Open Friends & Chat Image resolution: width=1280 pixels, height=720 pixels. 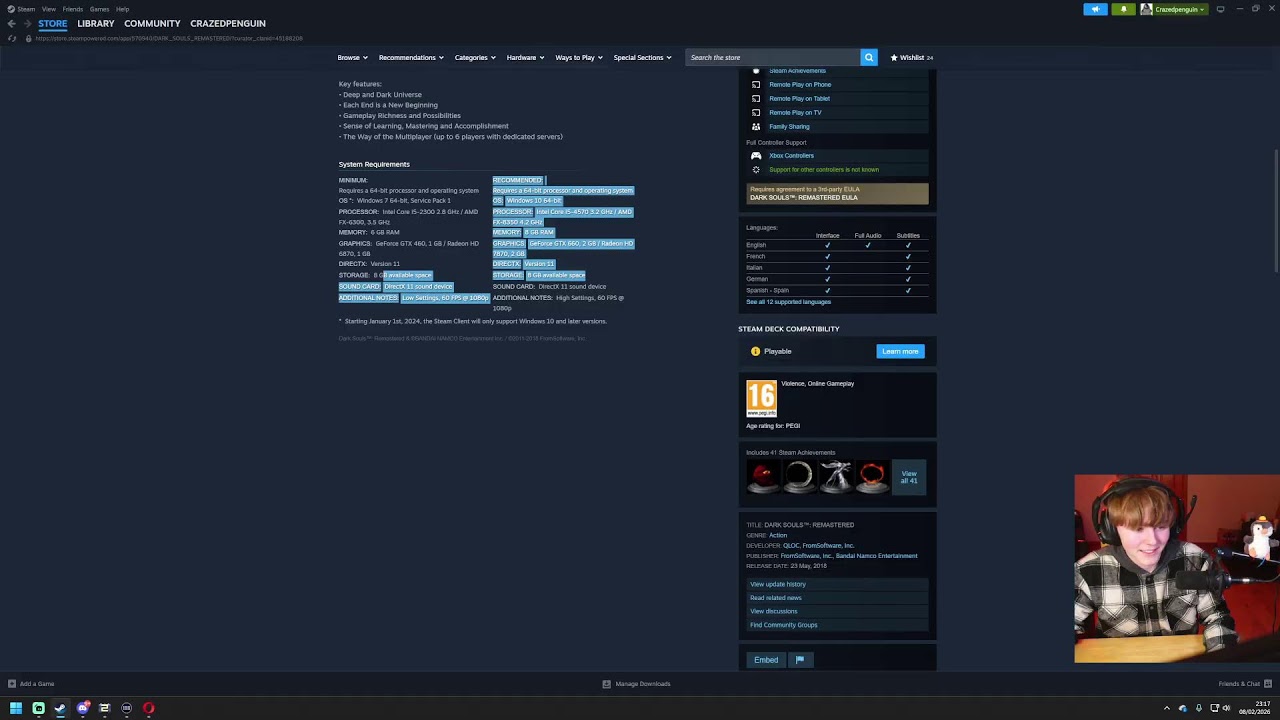click(1243, 684)
